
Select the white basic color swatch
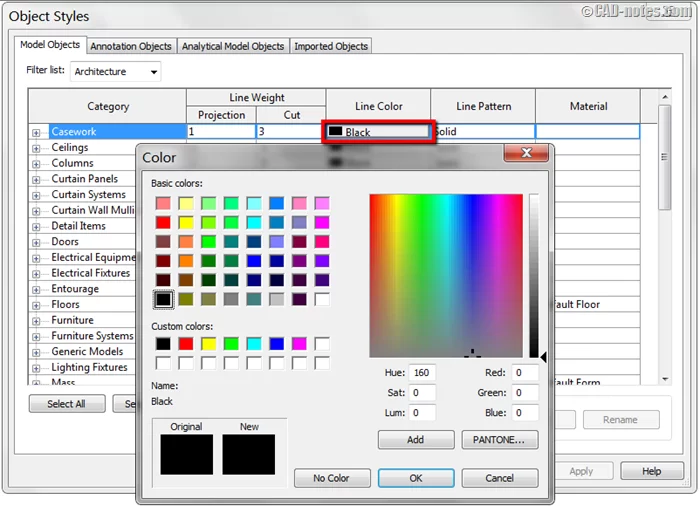(x=322, y=299)
